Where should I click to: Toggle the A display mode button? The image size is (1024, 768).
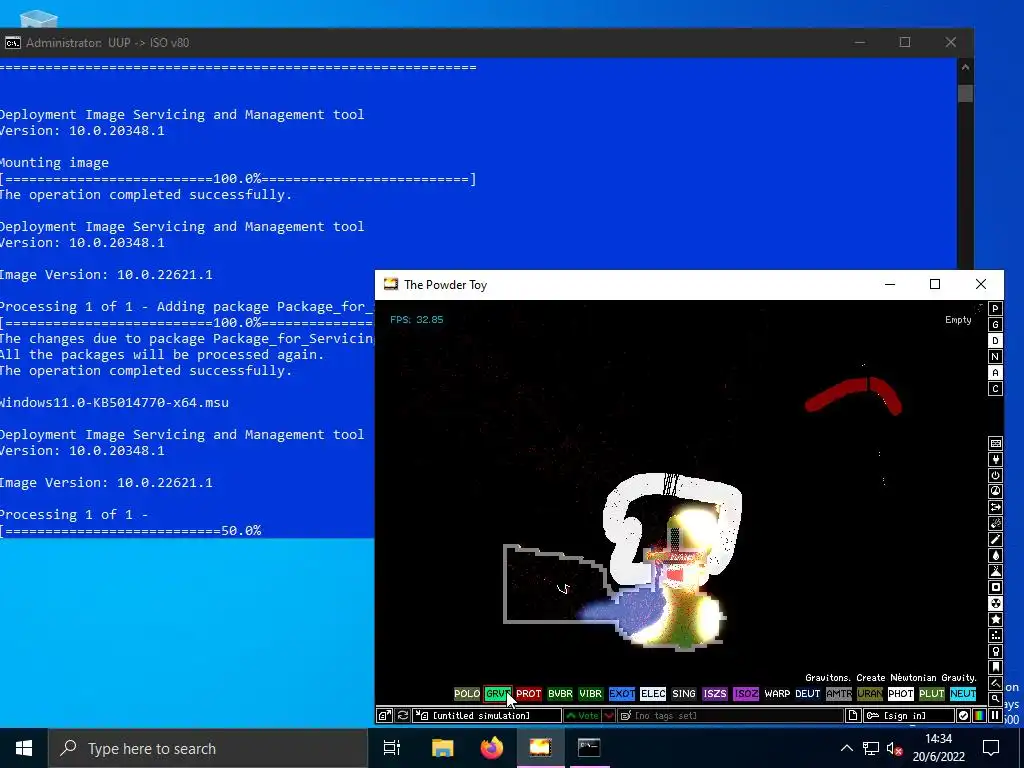click(x=995, y=373)
